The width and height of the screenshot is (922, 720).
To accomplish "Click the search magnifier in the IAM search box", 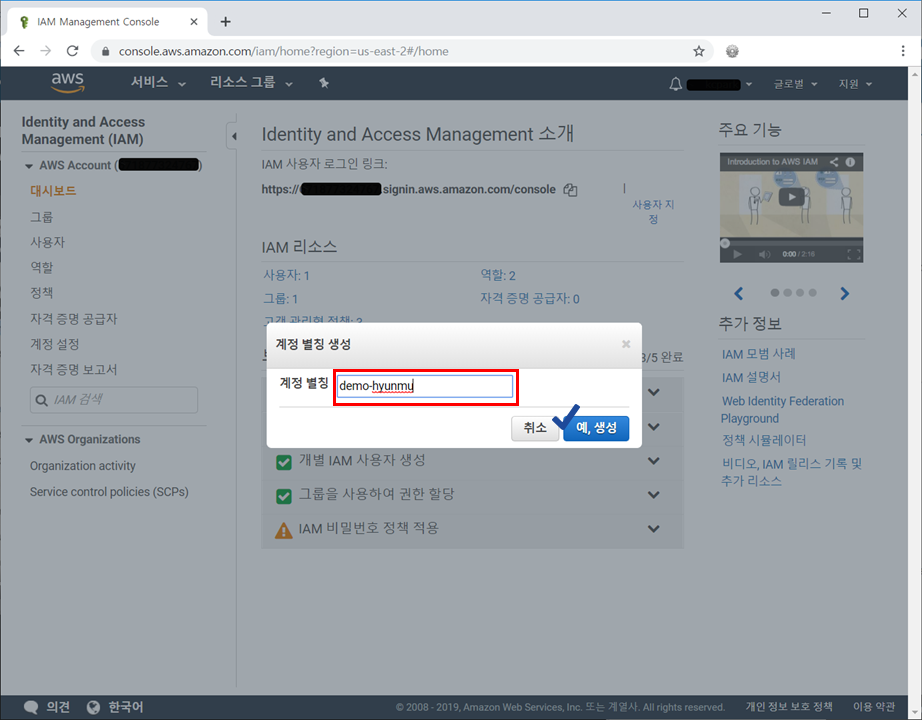I will (42, 401).
